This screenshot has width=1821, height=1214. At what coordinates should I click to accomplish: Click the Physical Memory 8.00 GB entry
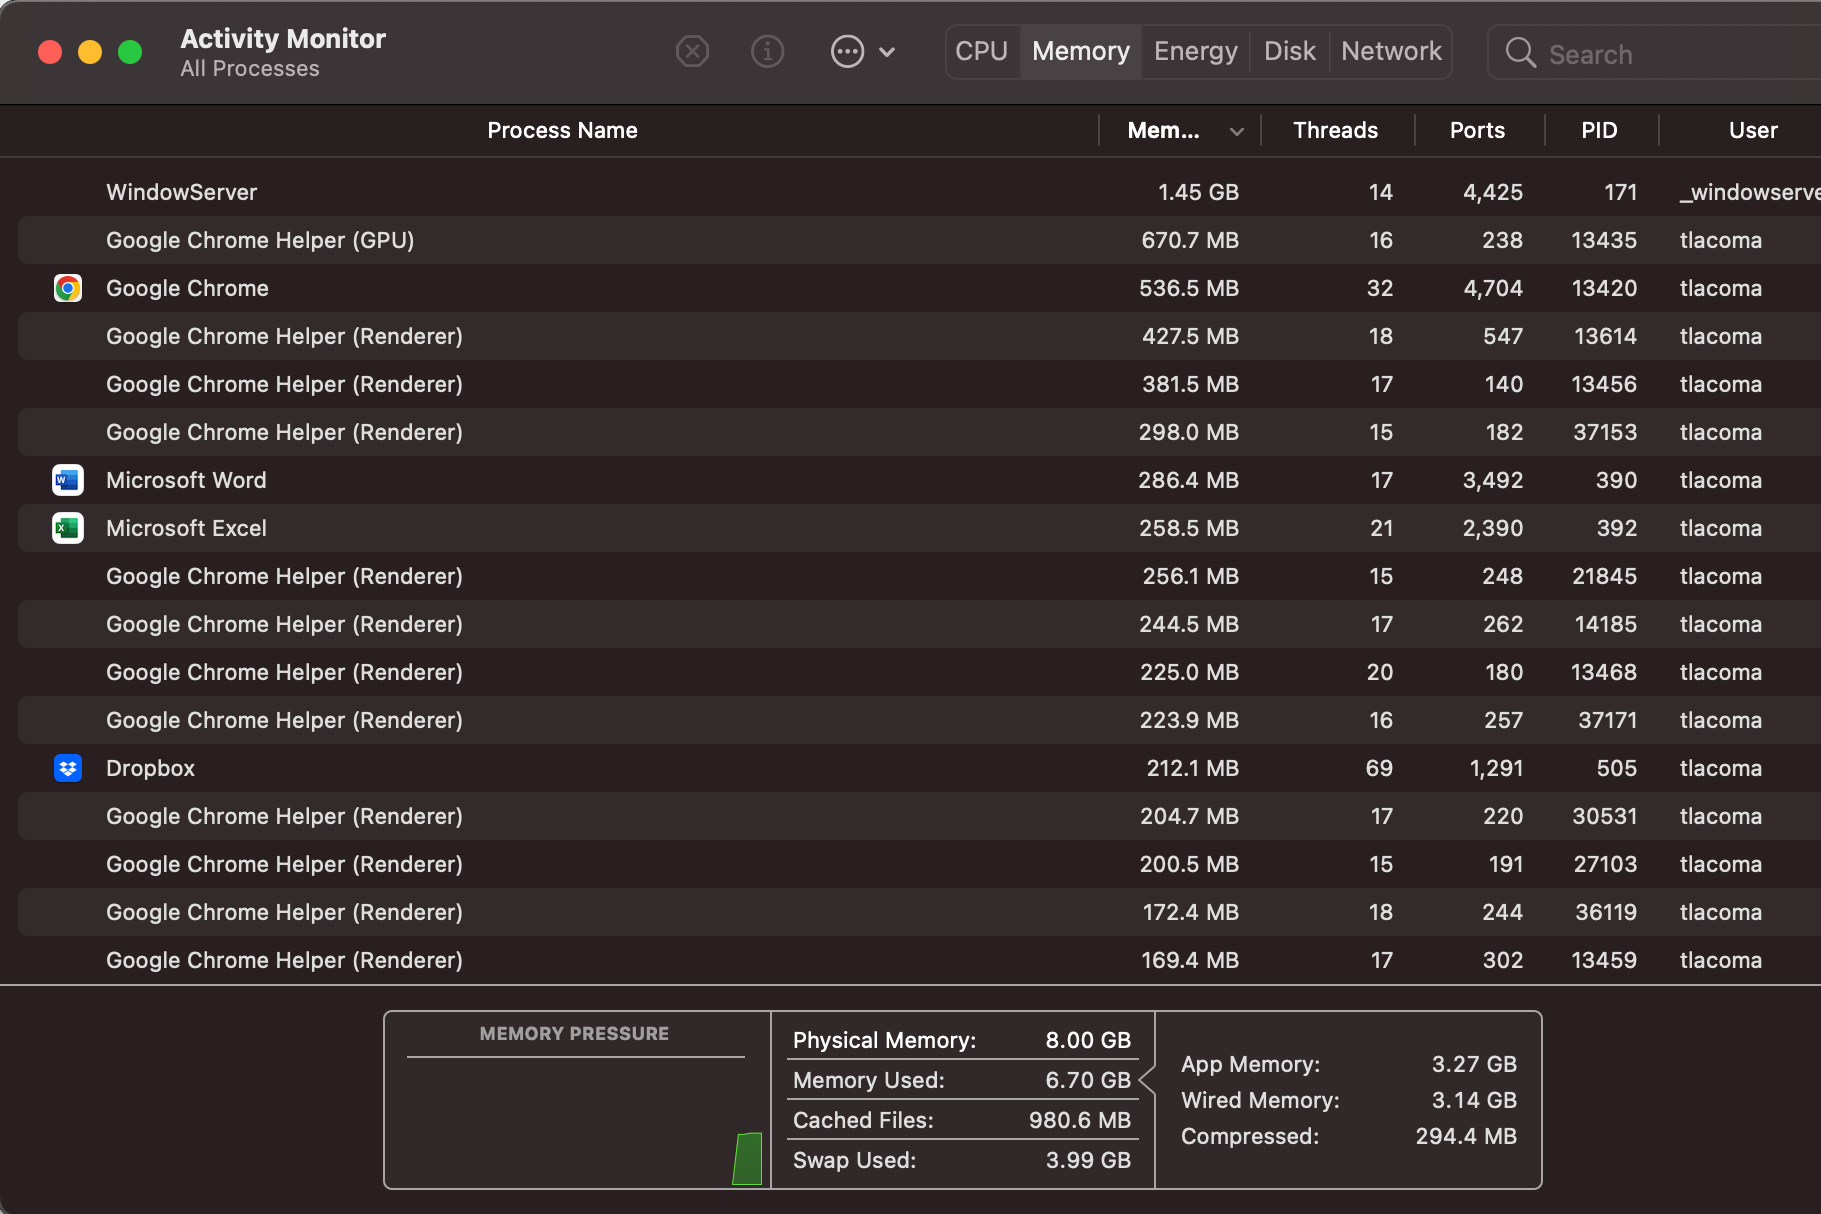(962, 1040)
